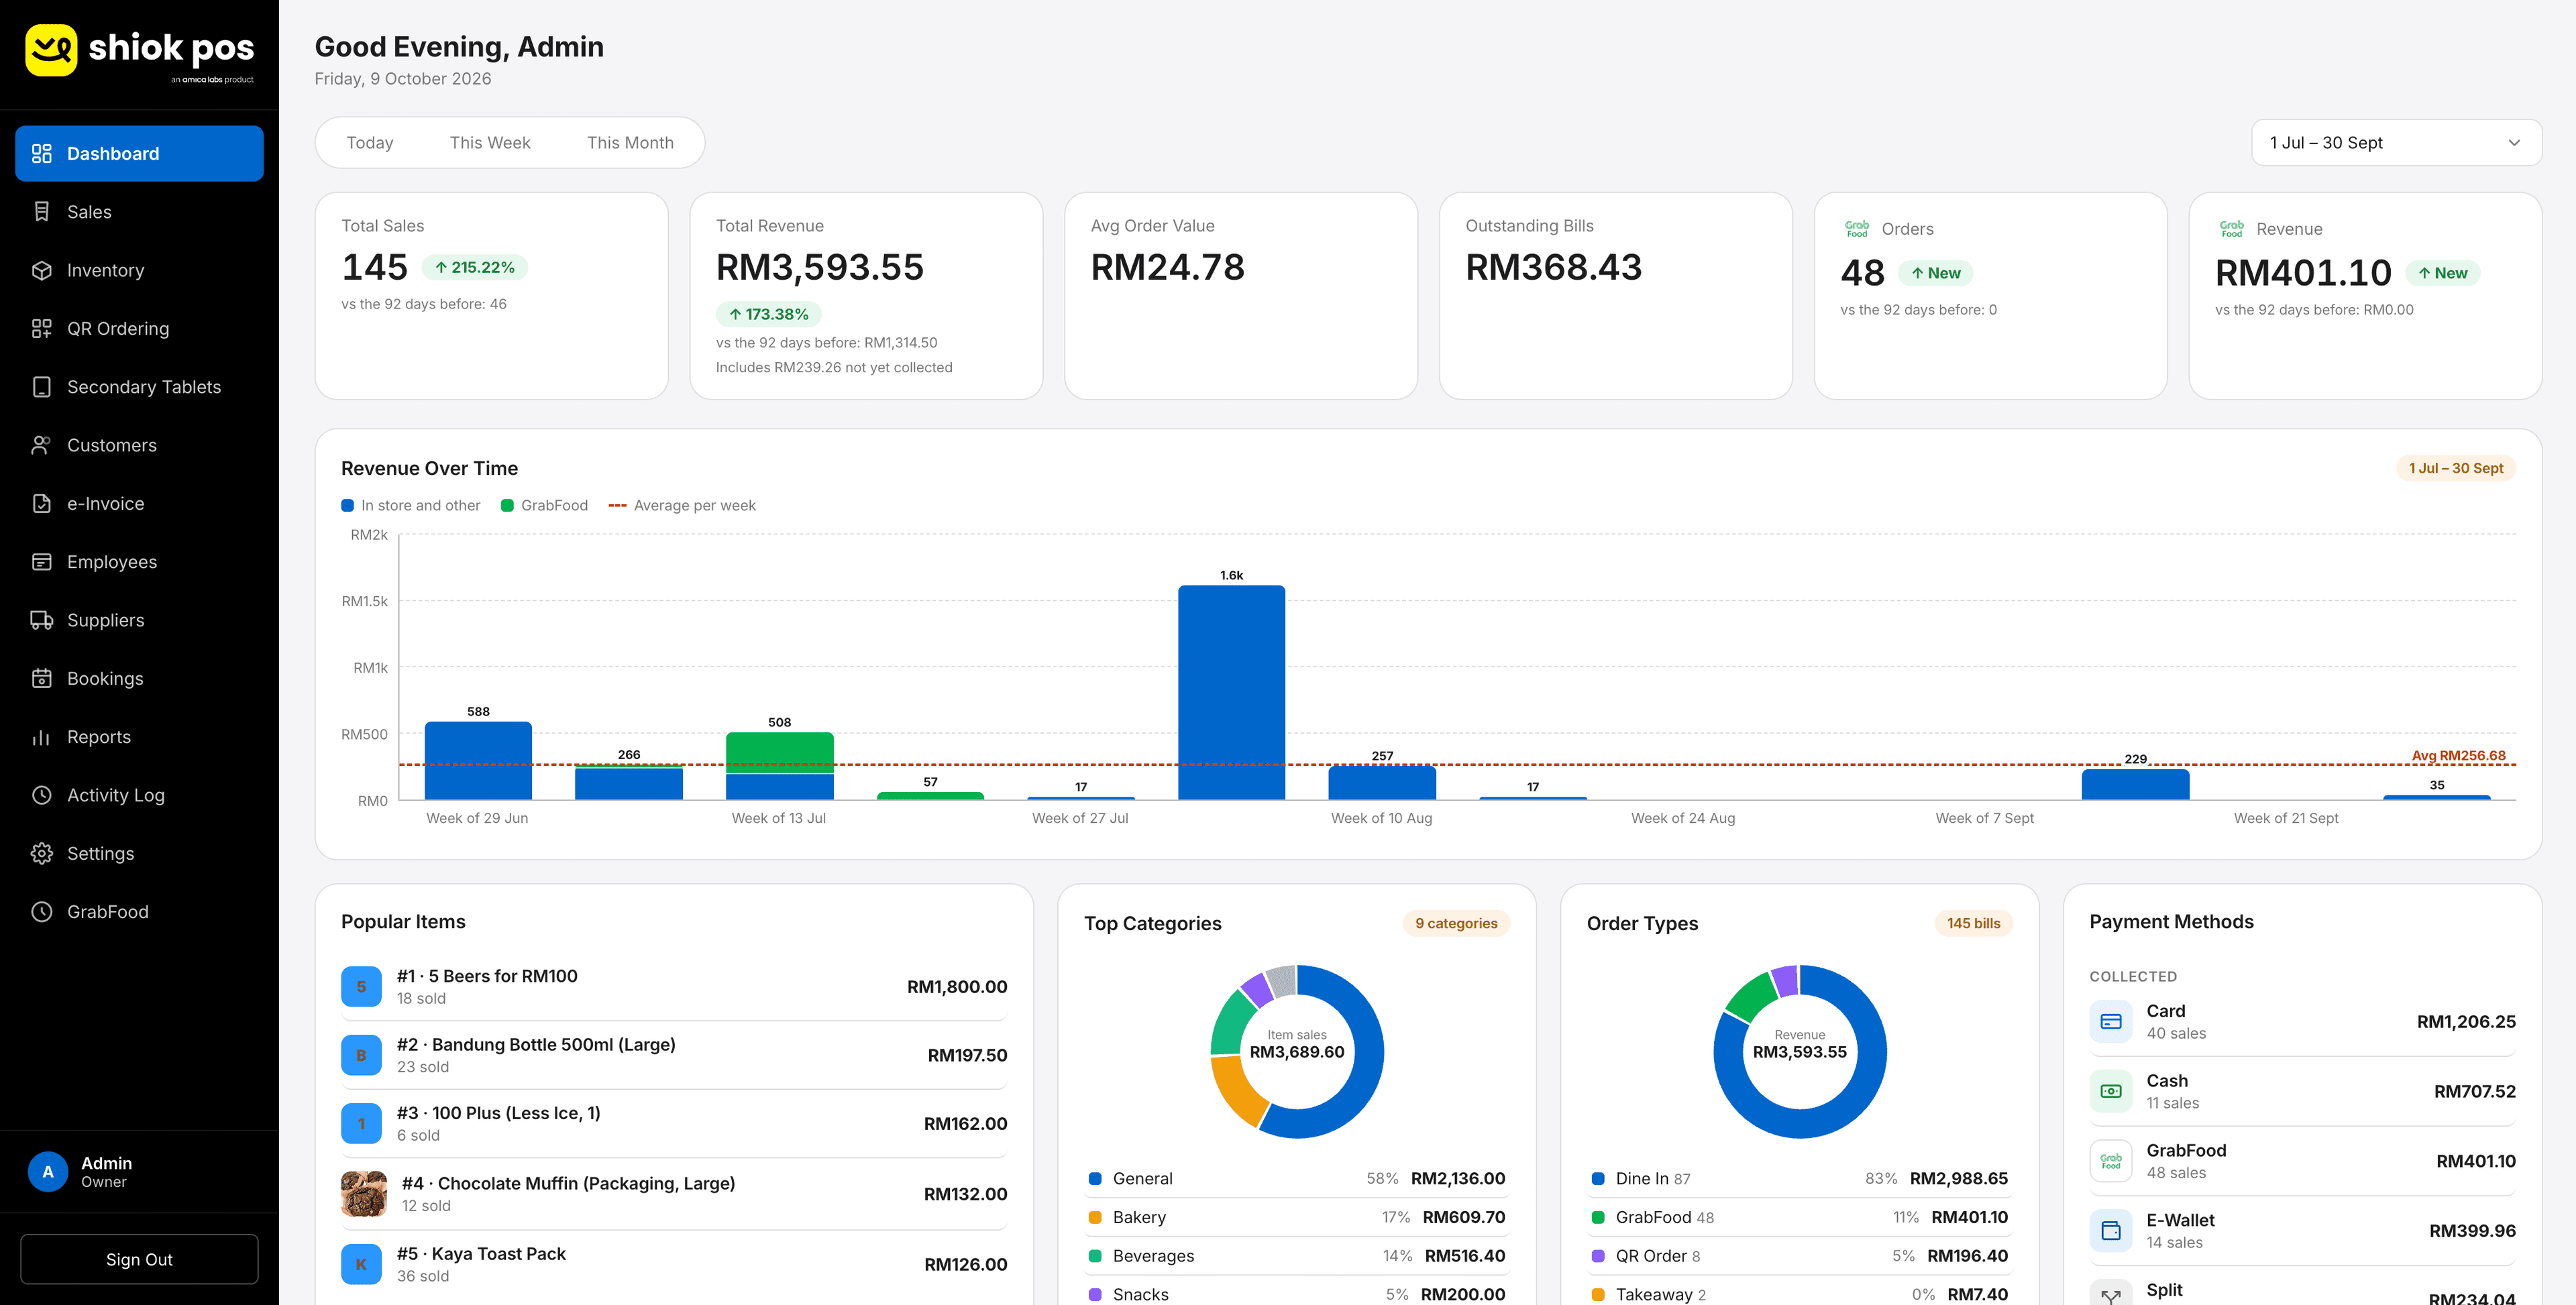Screen dimensions: 2576x1305
Task: Click the Order Types donut chart
Action: pos(1799,1051)
